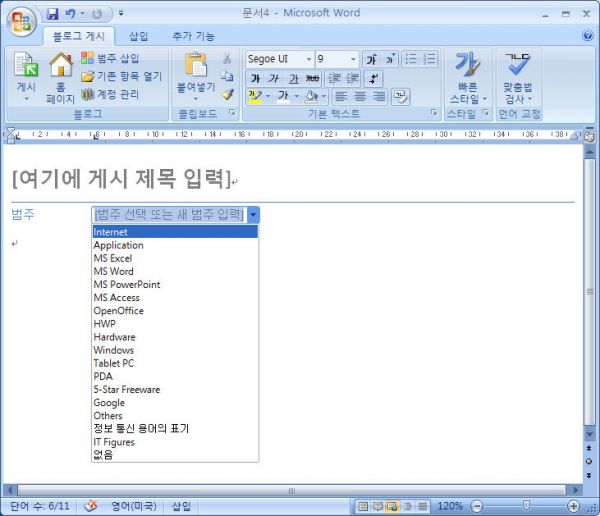Click the zoom slider handle
The width and height of the screenshot is (600, 516).
527,506
